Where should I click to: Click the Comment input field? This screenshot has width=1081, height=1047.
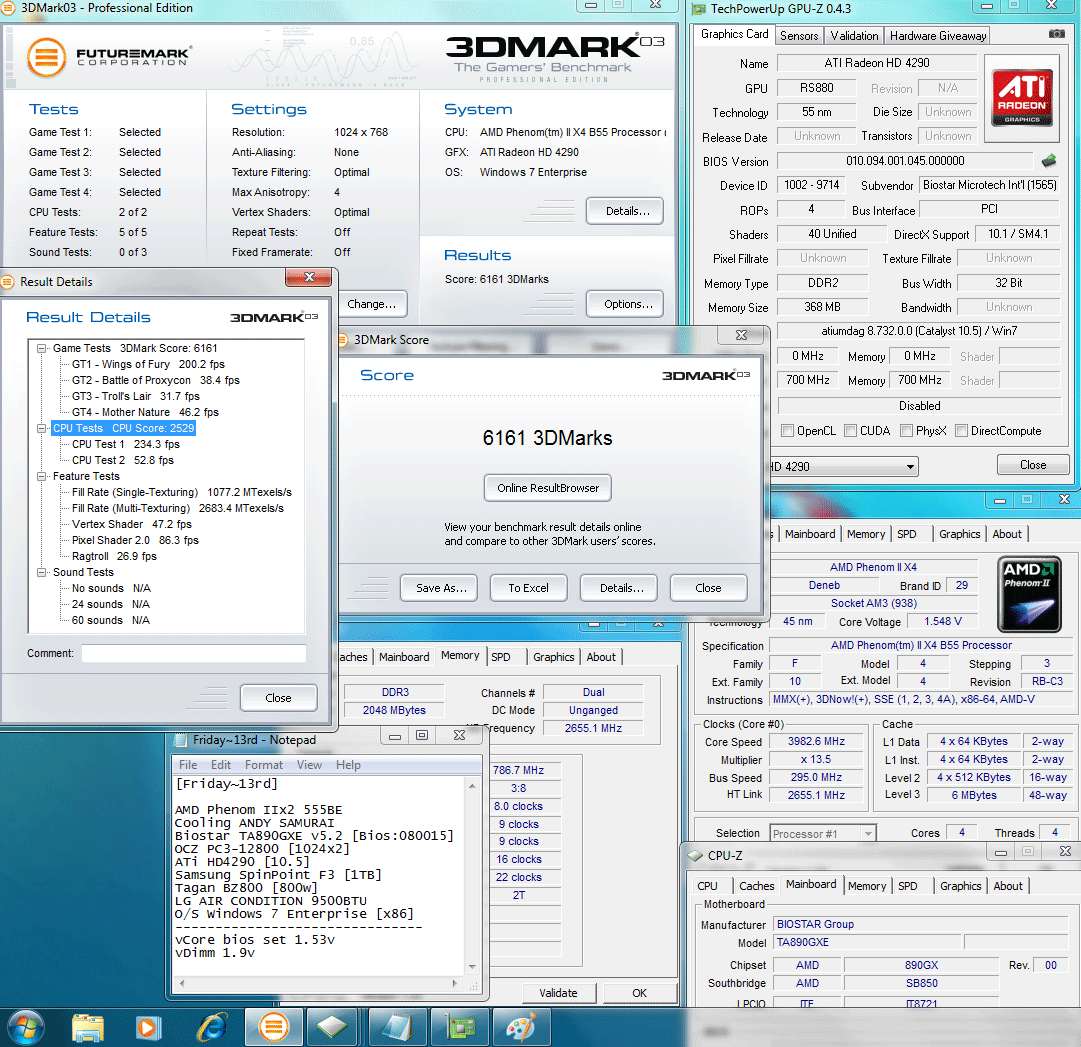click(194, 653)
